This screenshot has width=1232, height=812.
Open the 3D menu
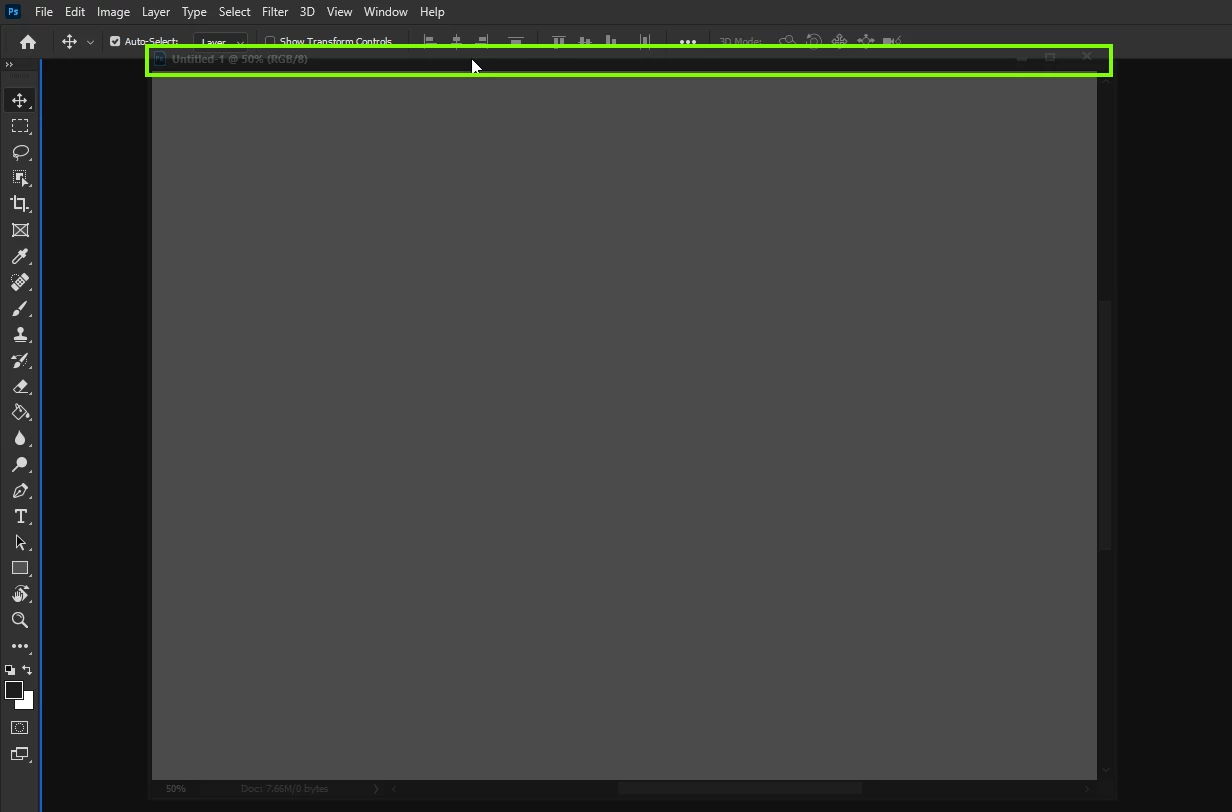pos(307,12)
